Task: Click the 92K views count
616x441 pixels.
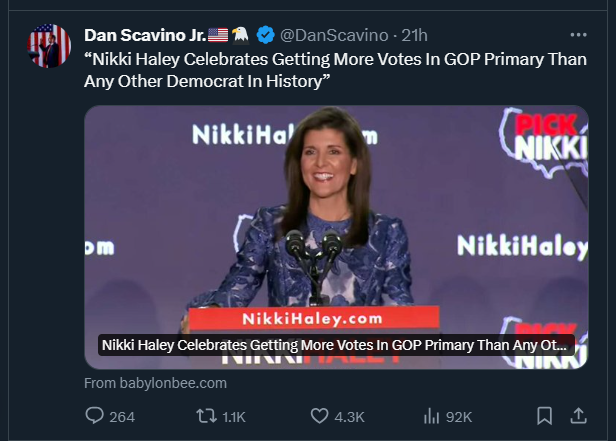Action: 459,416
